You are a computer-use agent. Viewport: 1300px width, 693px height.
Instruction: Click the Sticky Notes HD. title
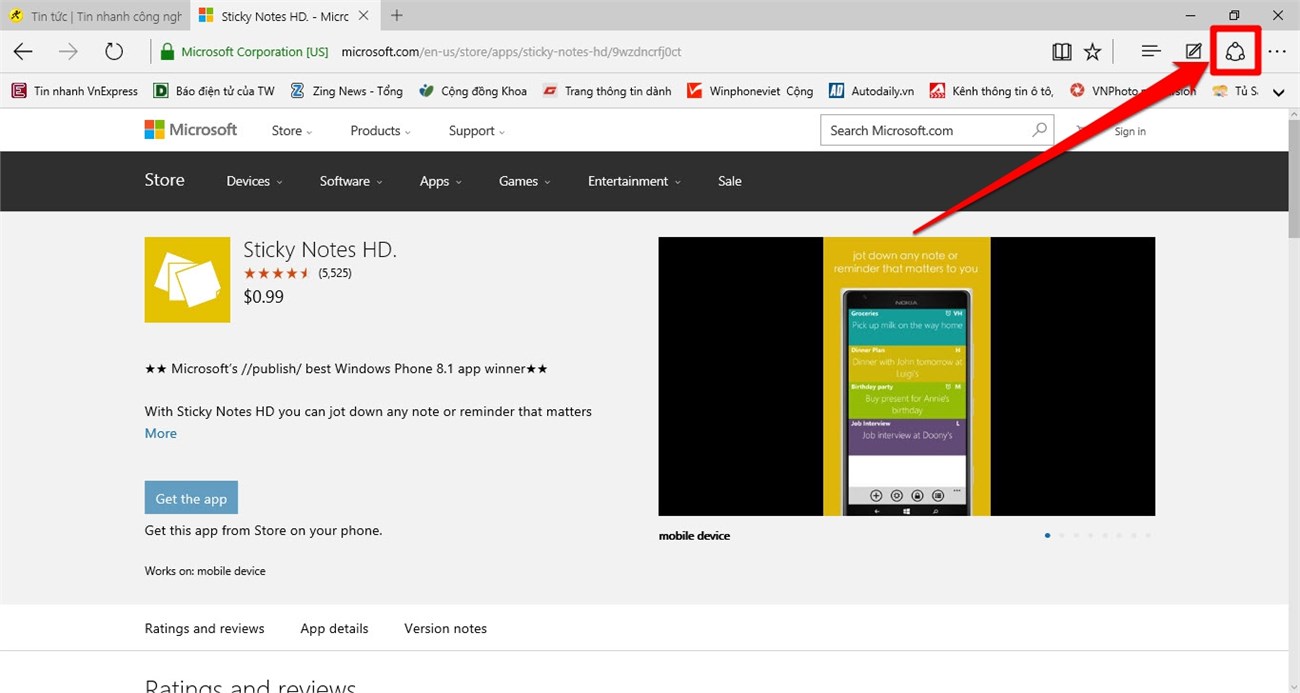pyautogui.click(x=320, y=250)
